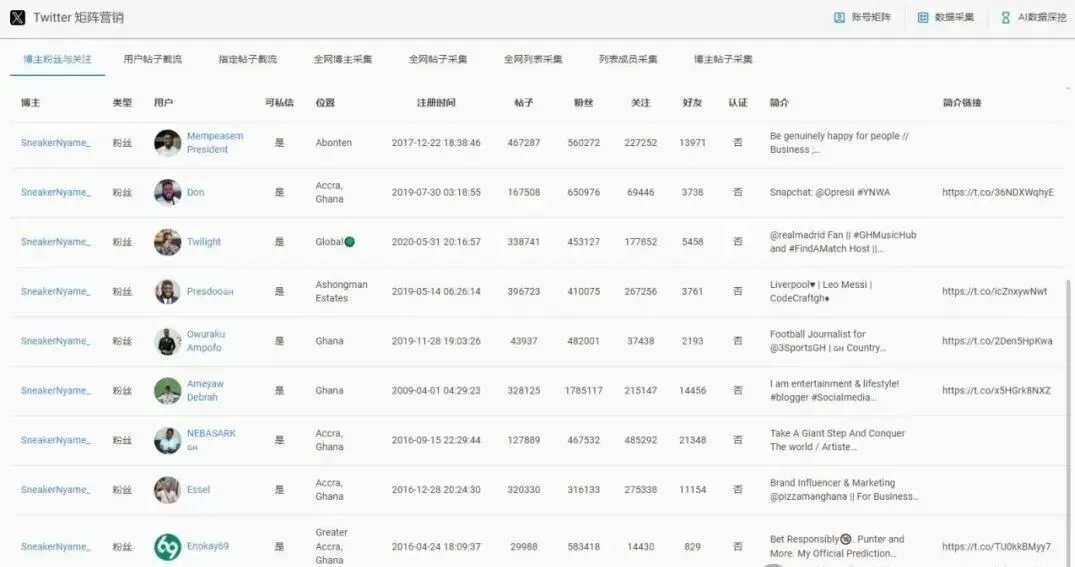This screenshot has height=567, width=1075.
Task: Click the 博主 column header
Action: (x=30, y=102)
